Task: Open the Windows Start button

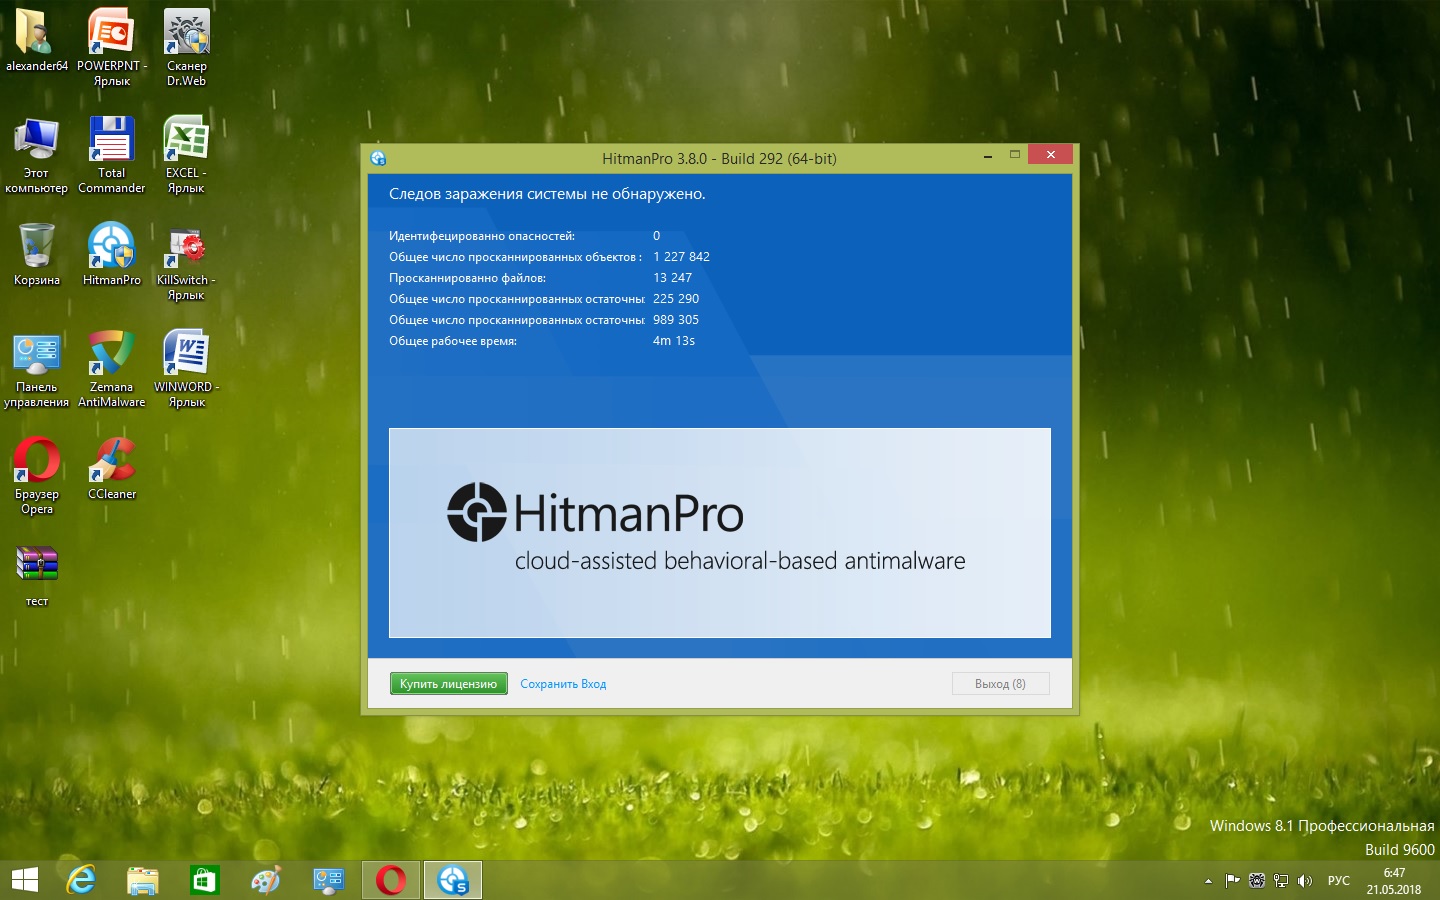Action: click(x=24, y=880)
